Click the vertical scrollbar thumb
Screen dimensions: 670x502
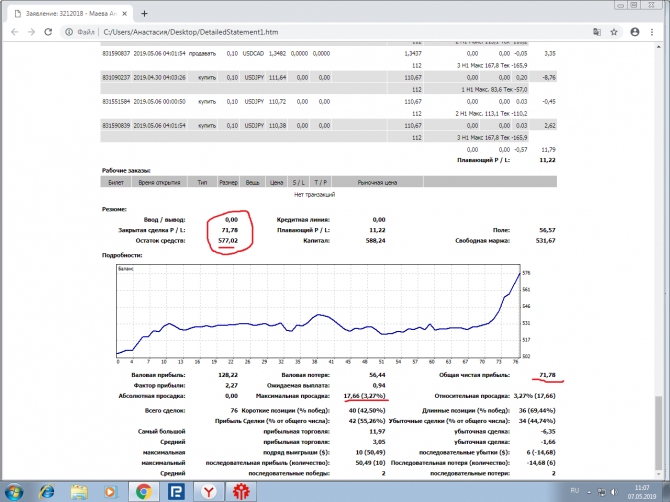(658, 433)
